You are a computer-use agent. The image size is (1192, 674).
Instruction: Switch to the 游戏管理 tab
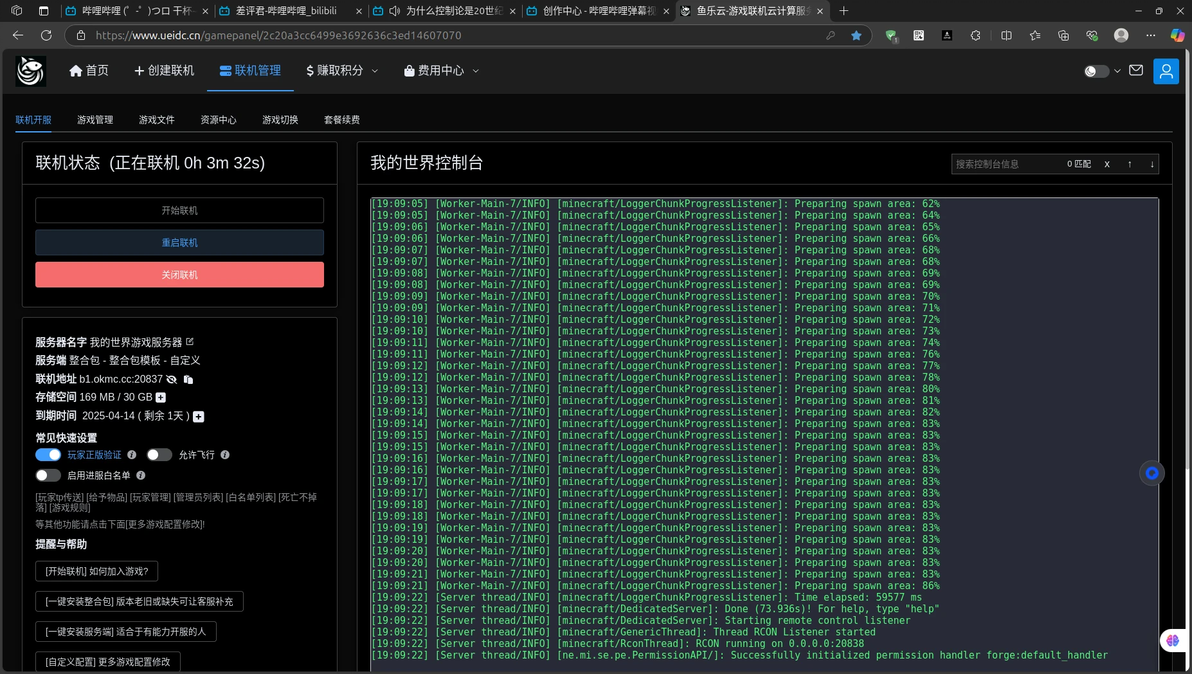pyautogui.click(x=95, y=119)
